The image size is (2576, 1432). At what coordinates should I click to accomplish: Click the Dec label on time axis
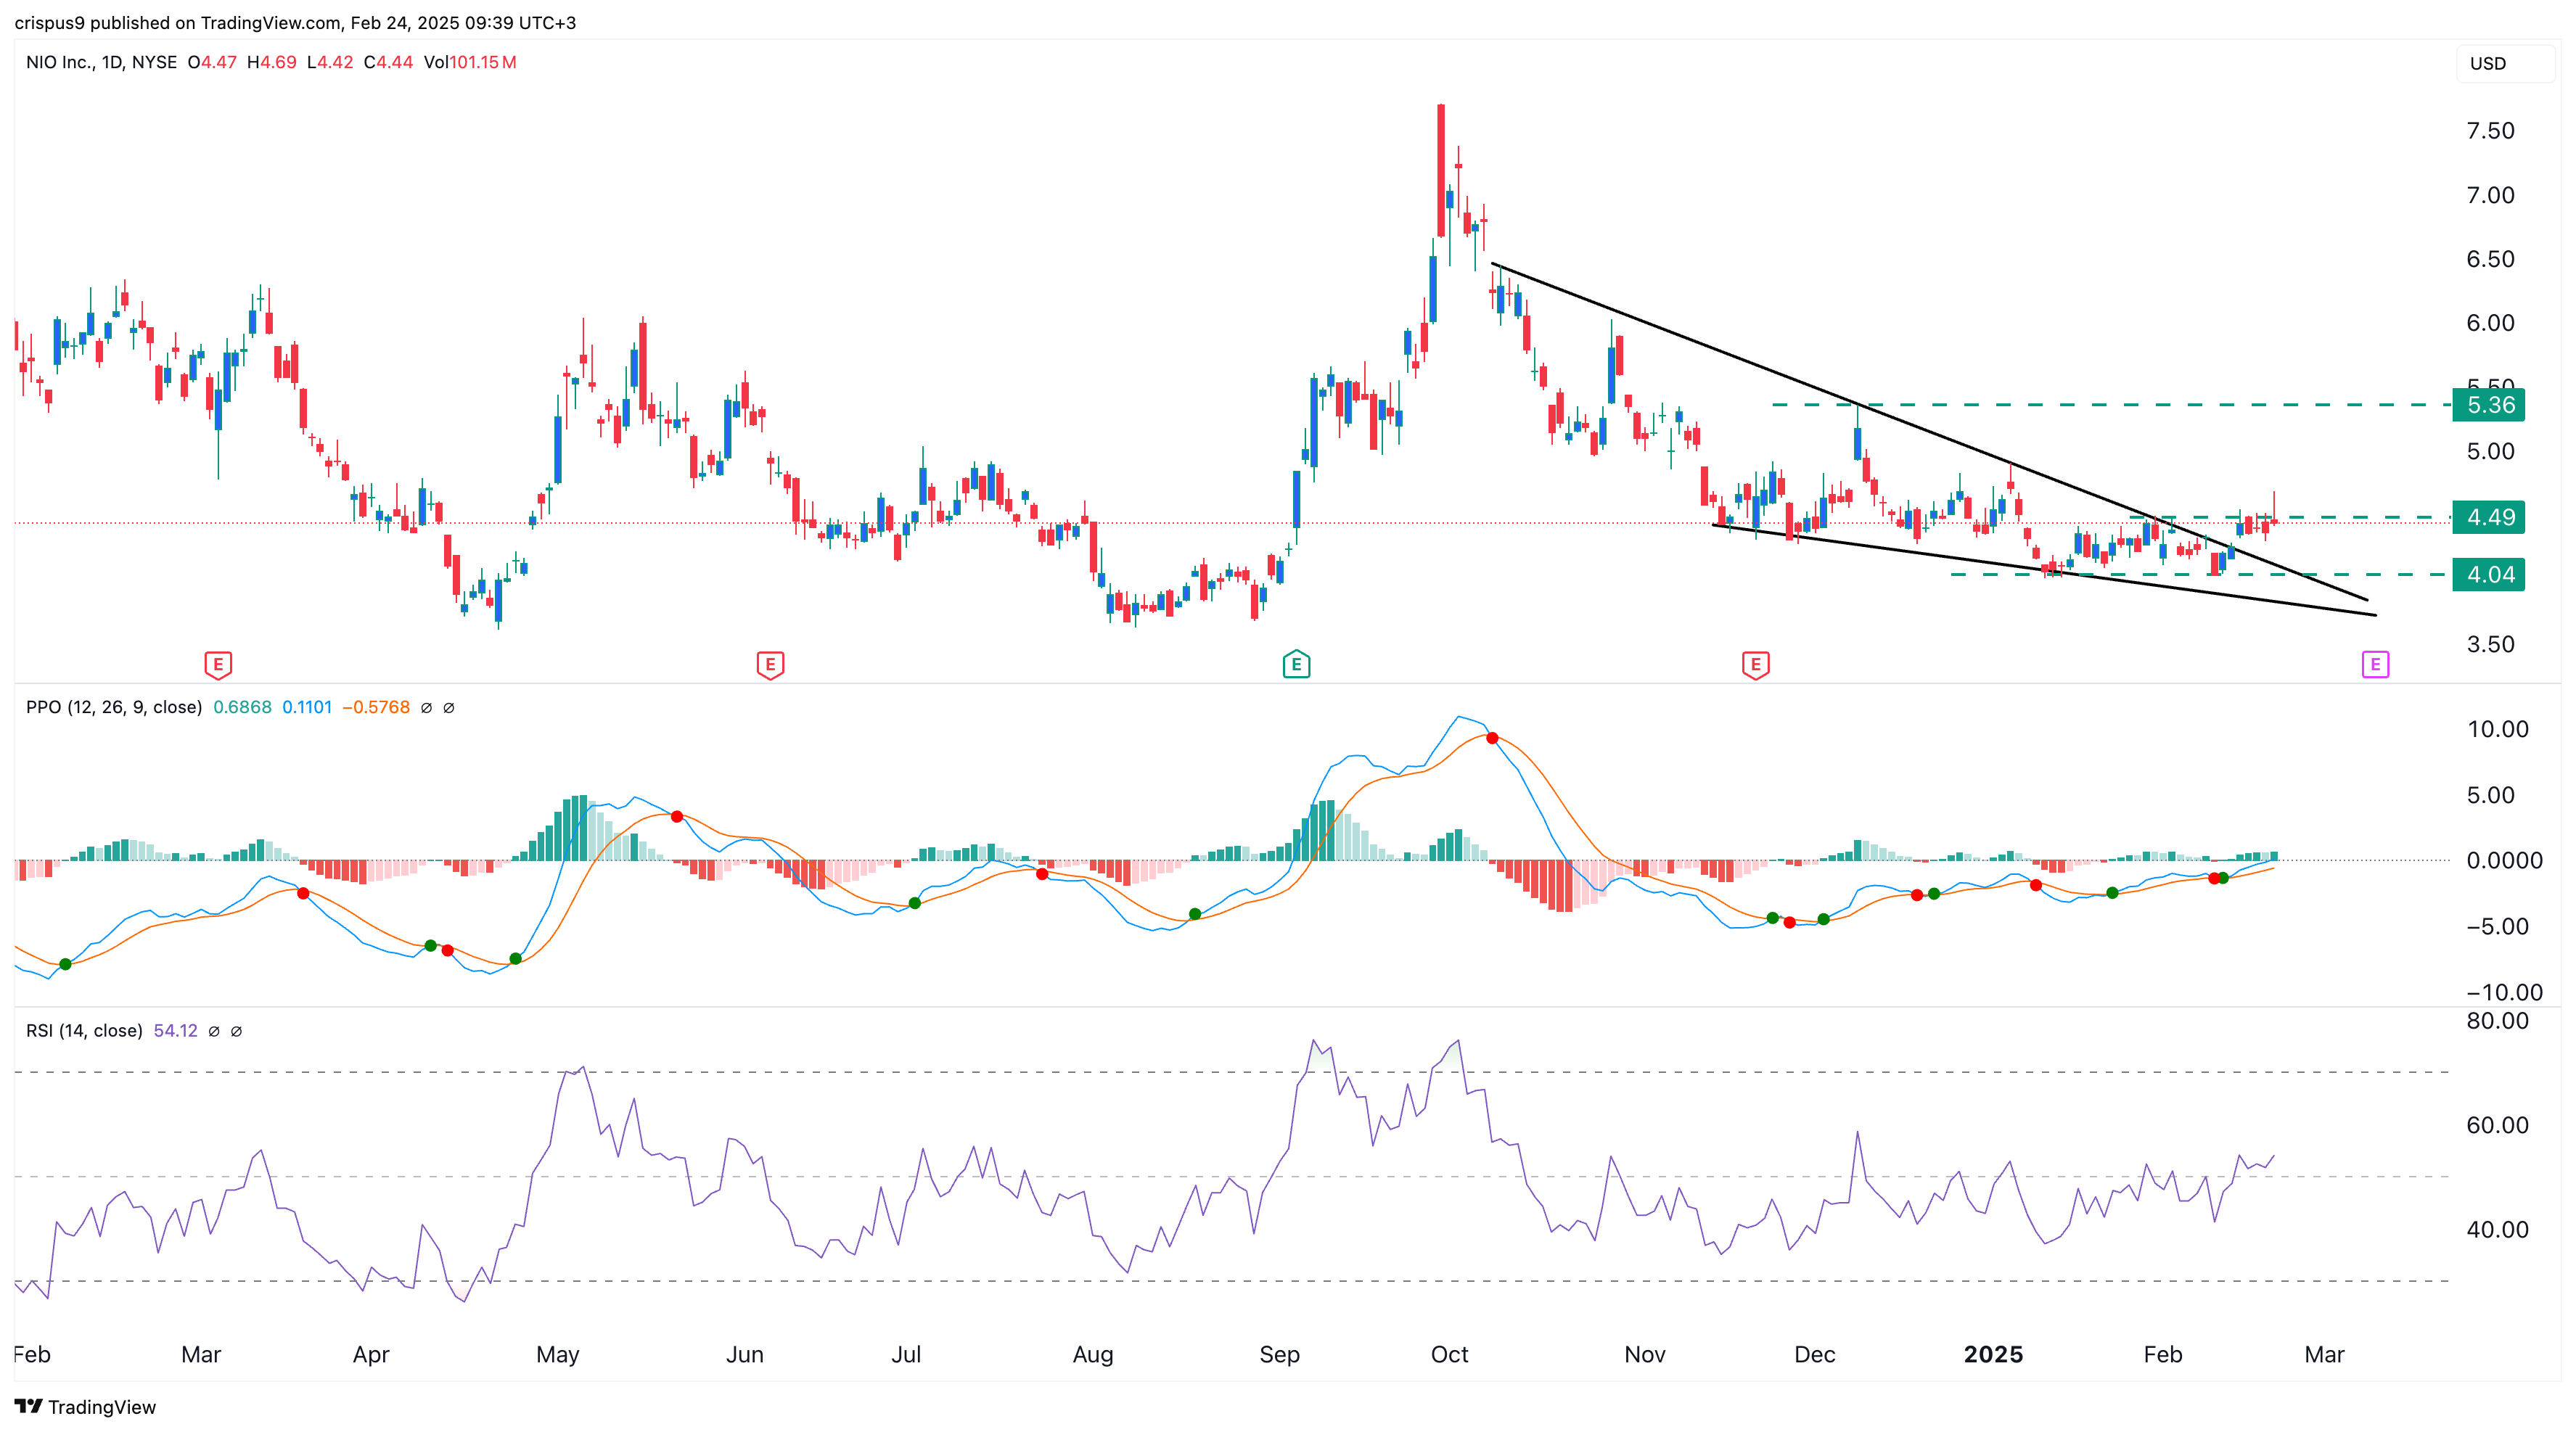coord(1814,1354)
